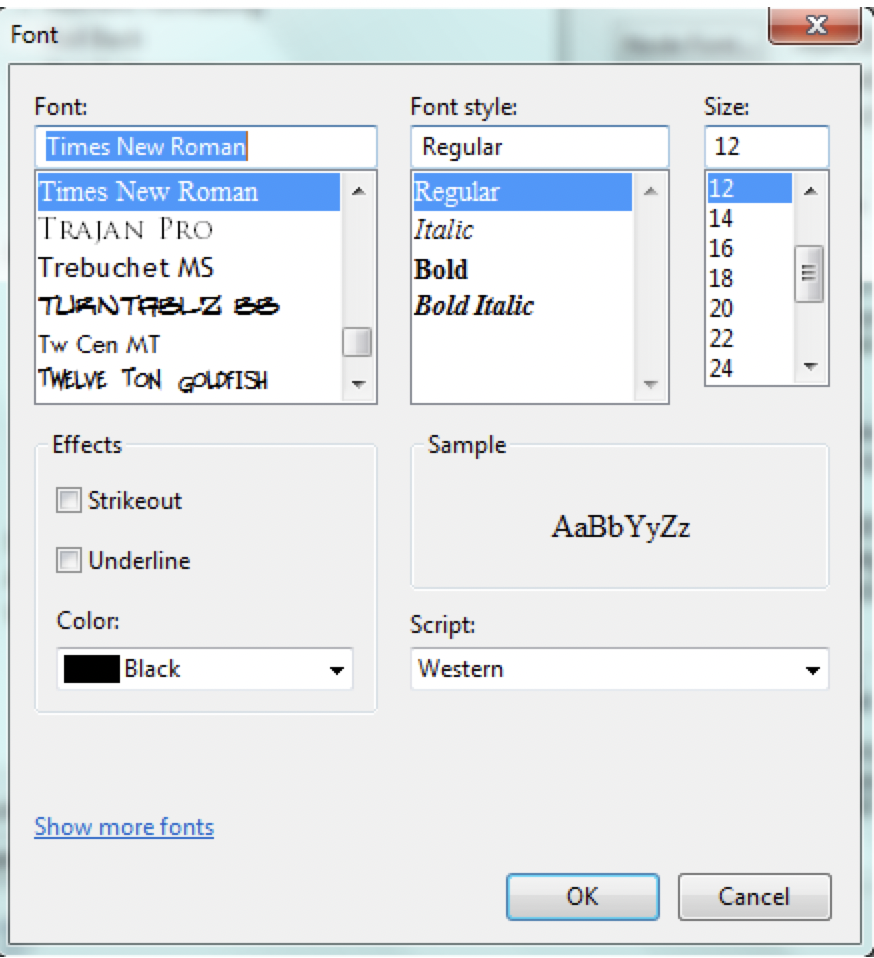This screenshot has width=874, height=958.
Task: Pick size 18 from the size list
Action: pyautogui.click(x=721, y=279)
